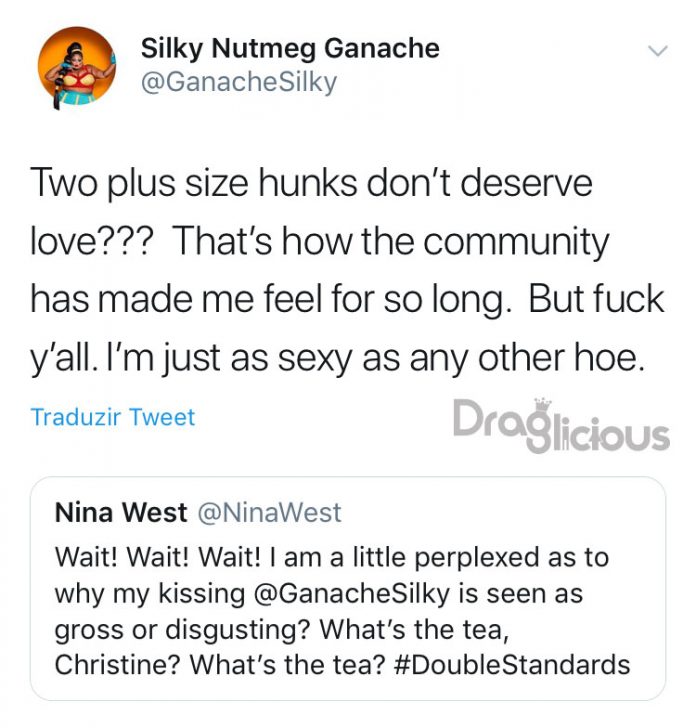The height and width of the screenshot is (728, 696).
Task: Select the main tweet text about plus size hunks
Action: (347, 270)
